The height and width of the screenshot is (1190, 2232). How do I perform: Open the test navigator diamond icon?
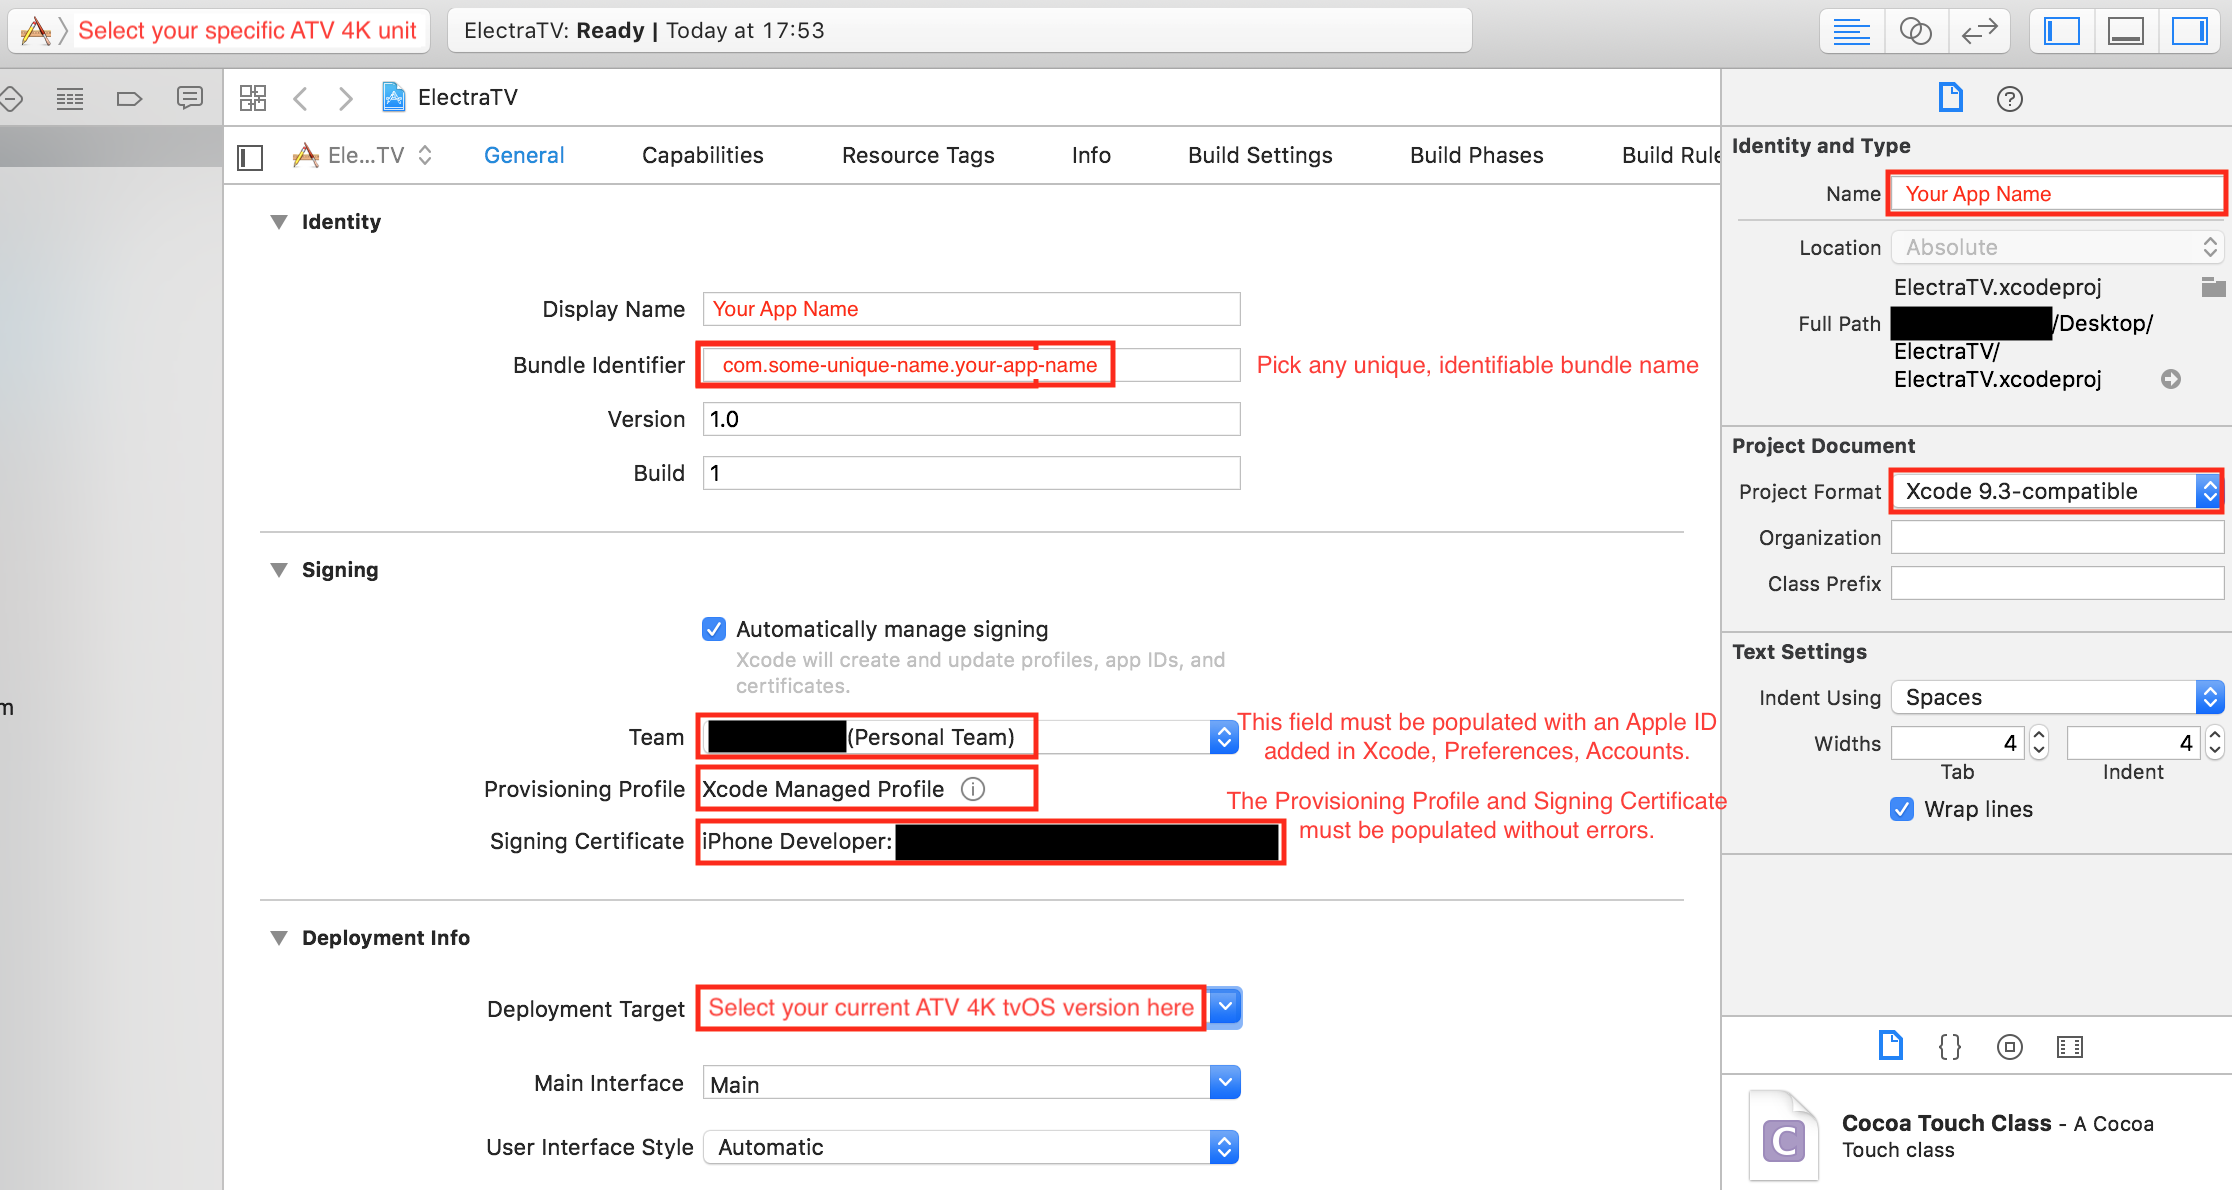coord(11,98)
